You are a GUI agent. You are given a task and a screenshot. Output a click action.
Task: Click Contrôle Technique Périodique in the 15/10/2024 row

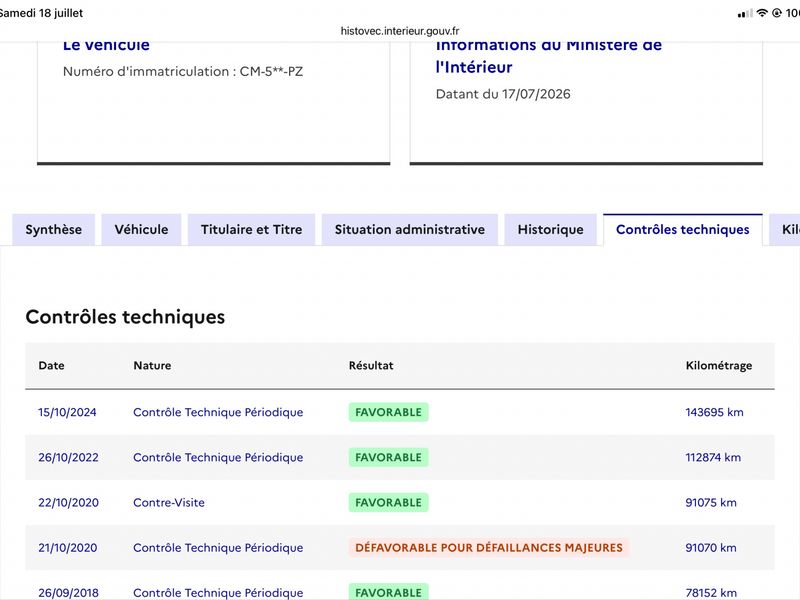point(218,412)
